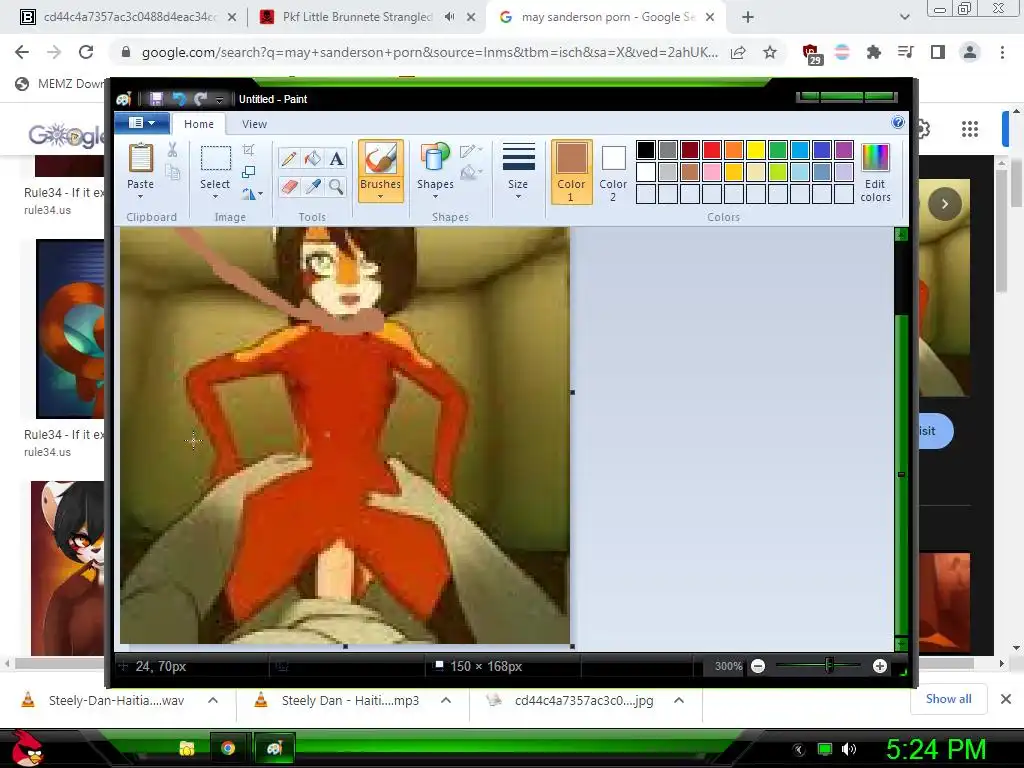Viewport: 1024px width, 768px height.
Task: Activate the Color 1 foreground button
Action: pyautogui.click(x=571, y=172)
